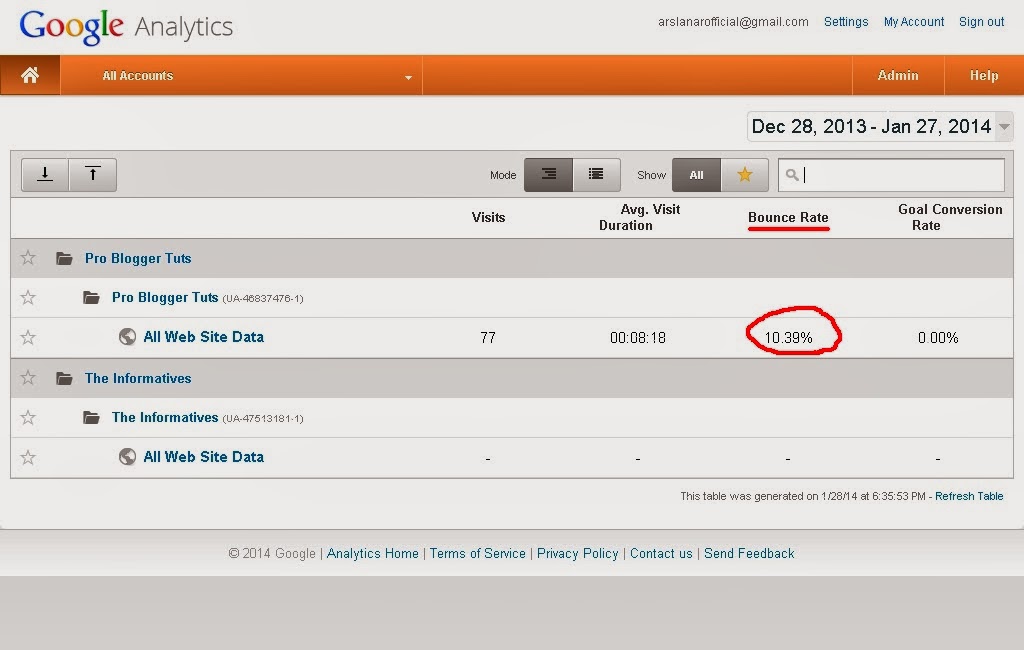1024x650 pixels.
Task: Open the date range picker arrow
Action: [1004, 126]
